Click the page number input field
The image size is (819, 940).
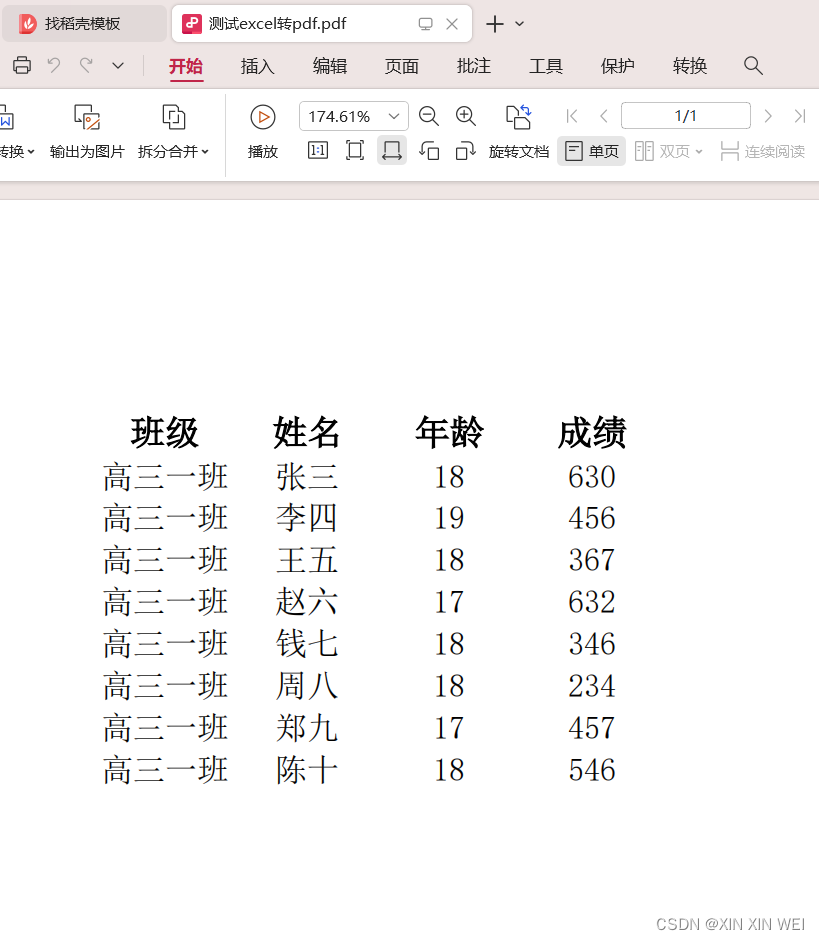pyautogui.click(x=686, y=116)
